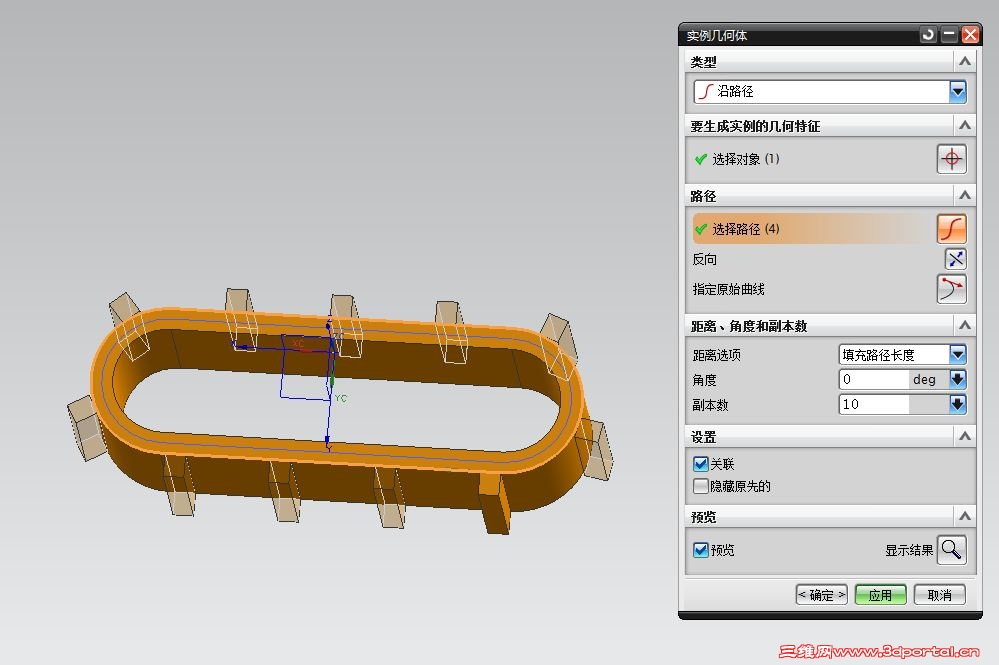Click the angle input field
Screen dimensions: 999x665
(x=873, y=379)
